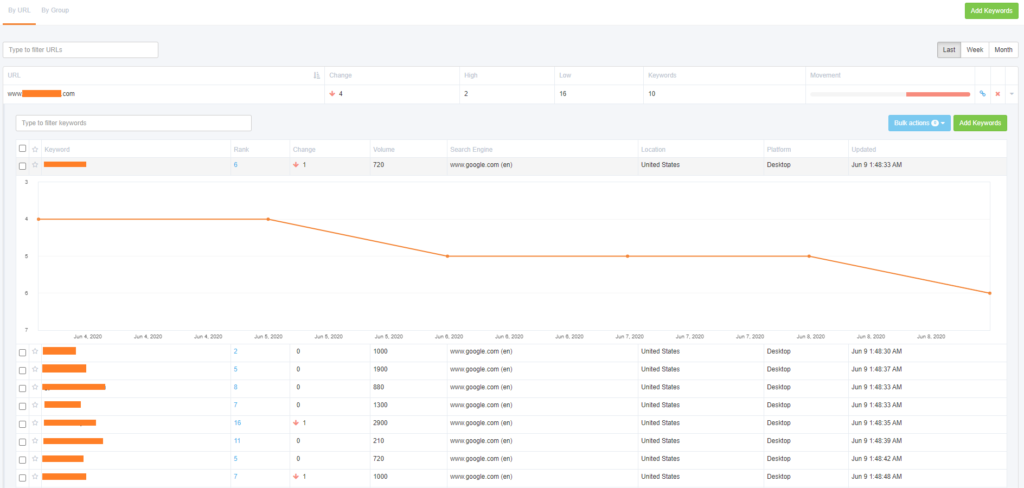1024x488 pixels.
Task: Click the Keywords column header in the URL table
Action: [x=662, y=76]
